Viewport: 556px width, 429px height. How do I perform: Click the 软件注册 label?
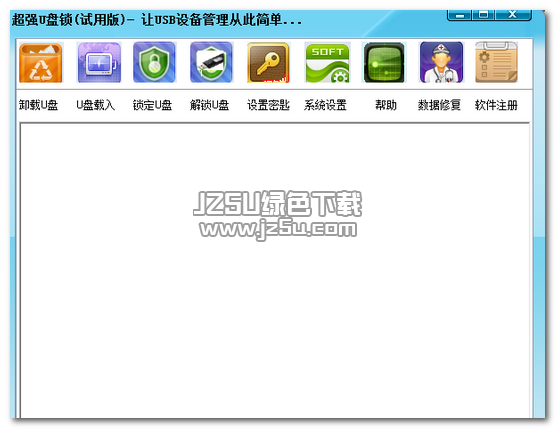[x=496, y=105]
